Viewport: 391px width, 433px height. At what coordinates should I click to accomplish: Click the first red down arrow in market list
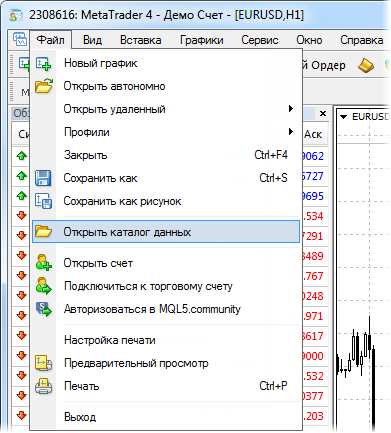coord(22,215)
